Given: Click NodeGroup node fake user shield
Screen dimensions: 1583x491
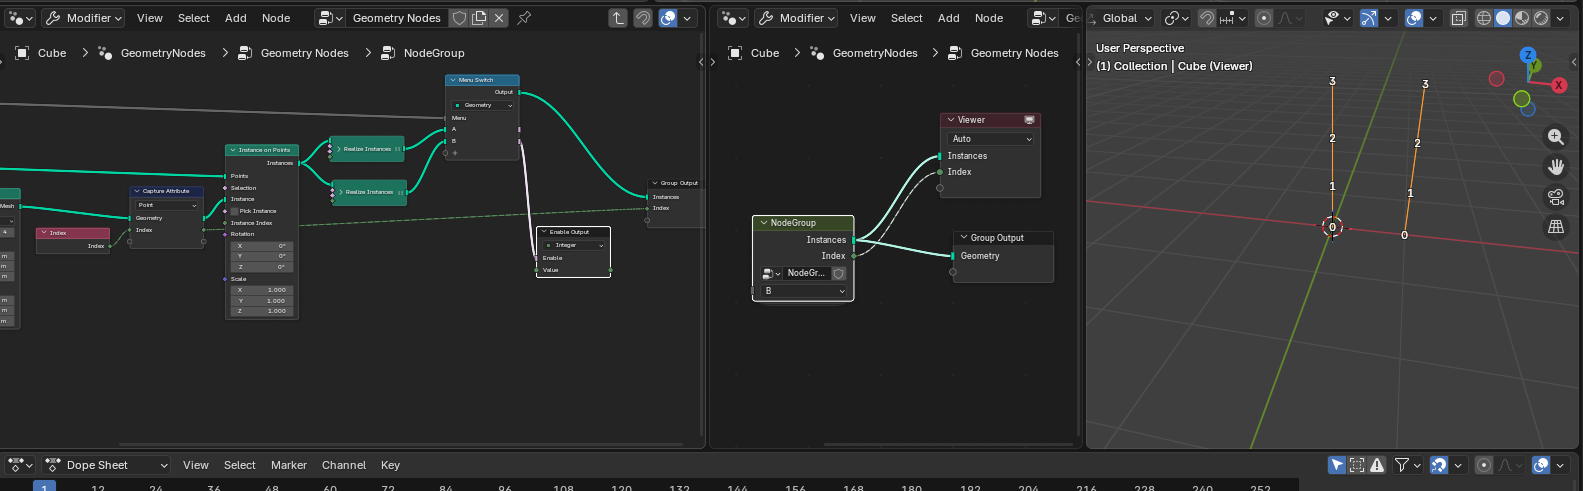Looking at the screenshot, I should [839, 273].
